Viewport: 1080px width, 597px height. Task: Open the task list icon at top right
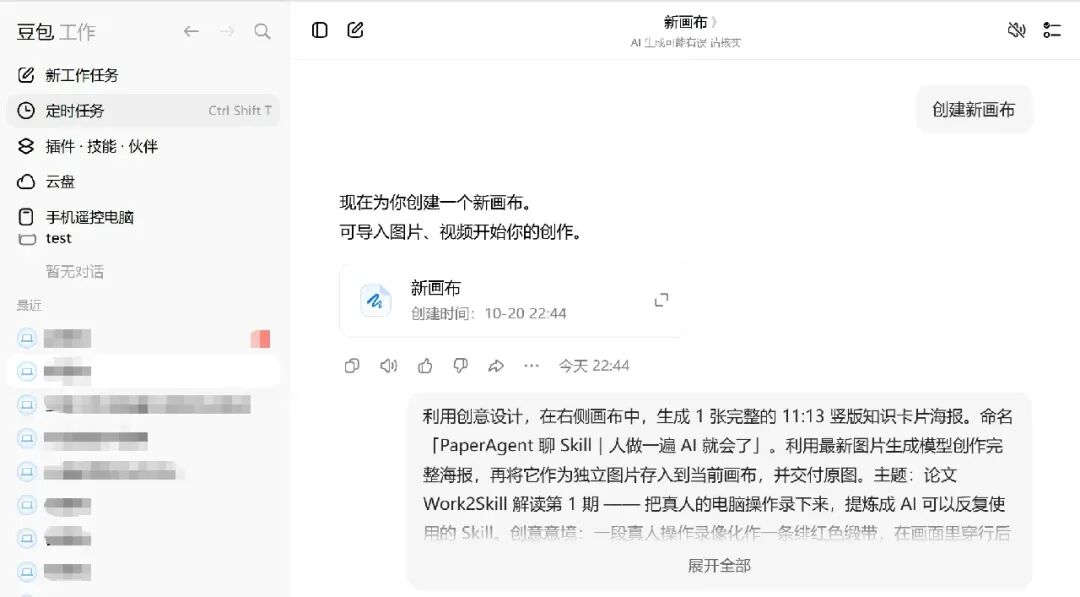(1052, 30)
